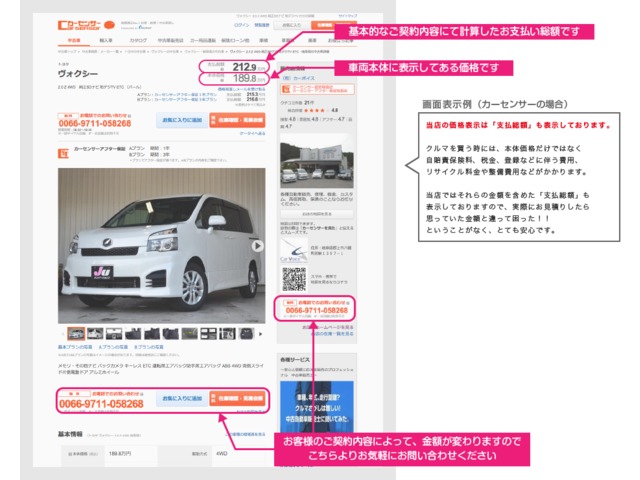Show Aプランの写真 photos

113,347
